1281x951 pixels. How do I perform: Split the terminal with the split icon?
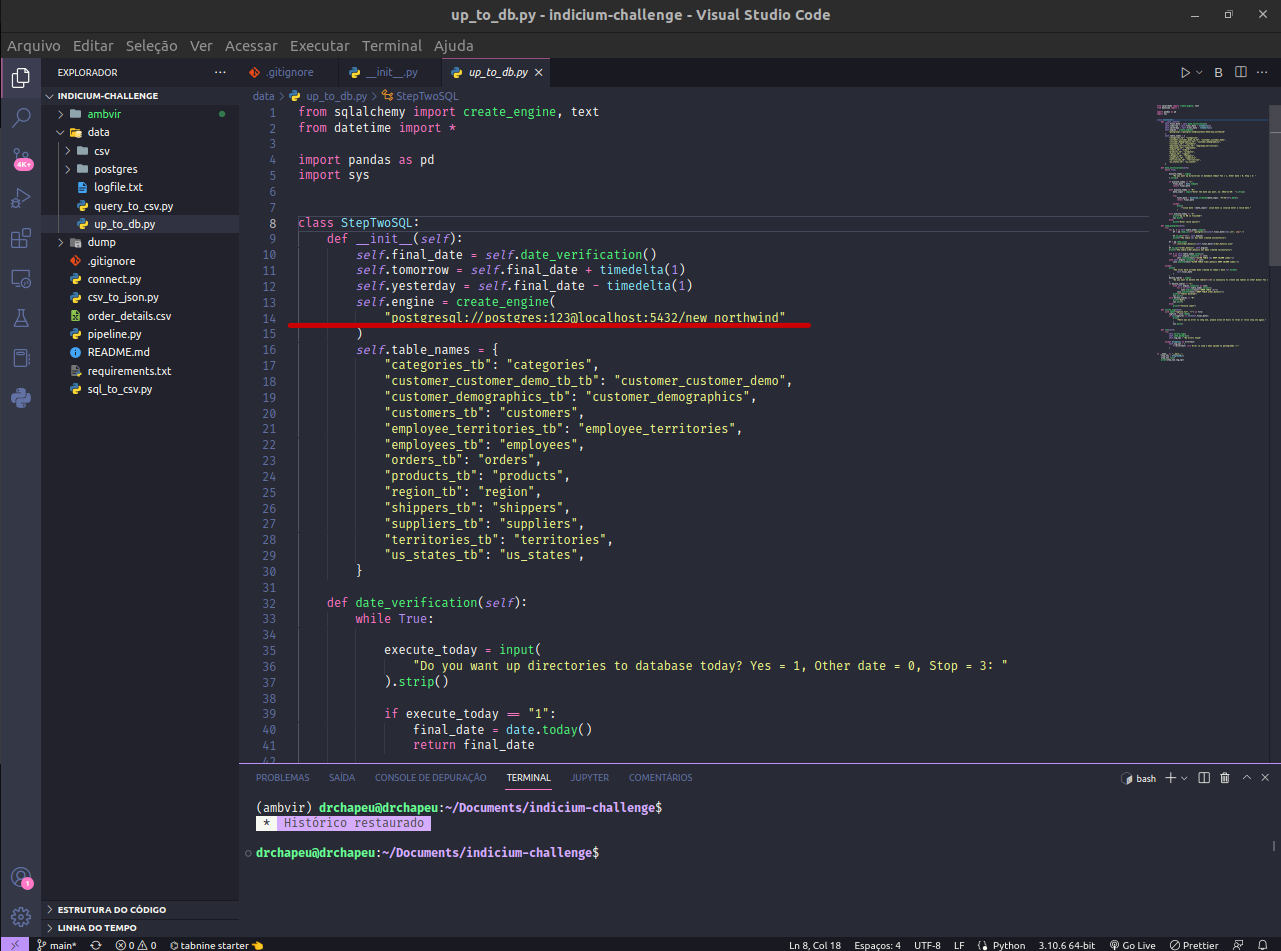[x=1203, y=777]
